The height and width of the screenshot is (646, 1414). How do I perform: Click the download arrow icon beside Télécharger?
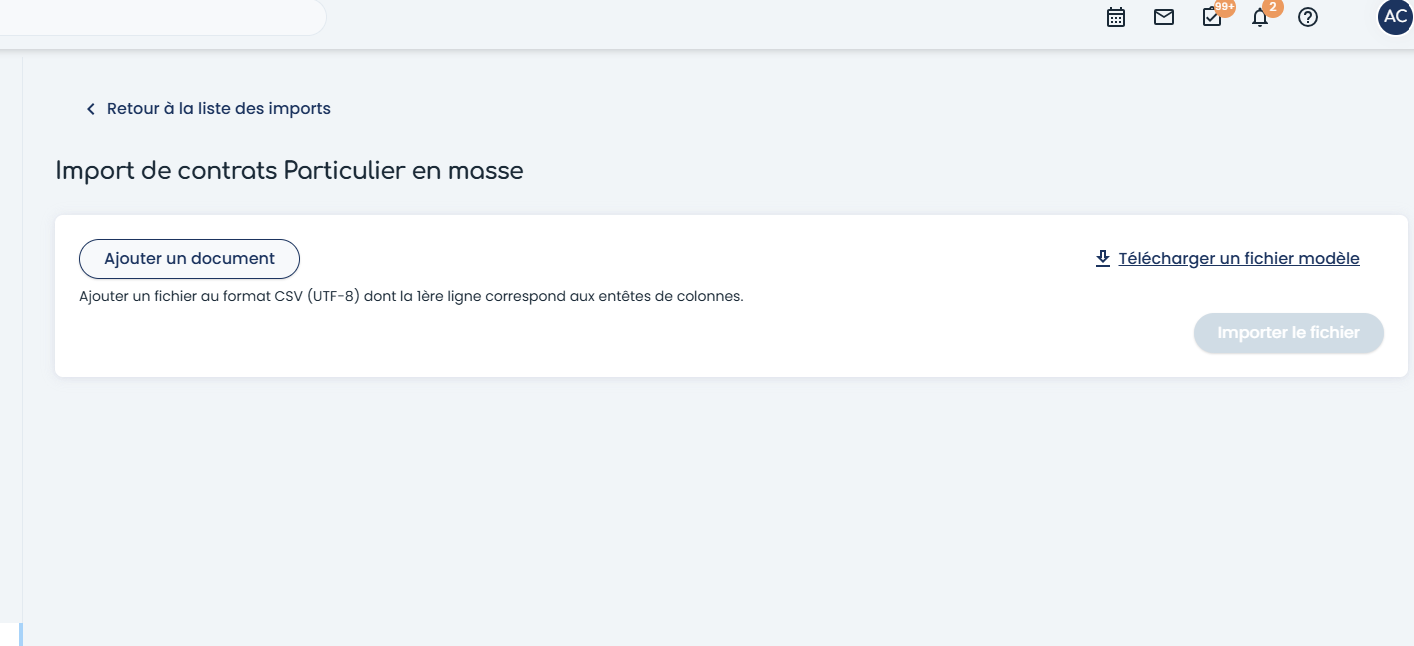point(1103,258)
